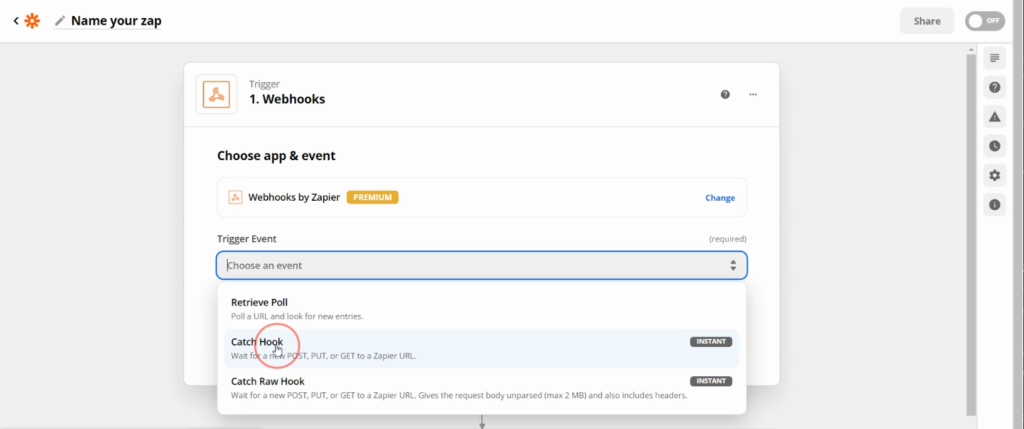Click the Trigger Event dropdown arrows
The width and height of the screenshot is (1024, 429).
point(733,266)
